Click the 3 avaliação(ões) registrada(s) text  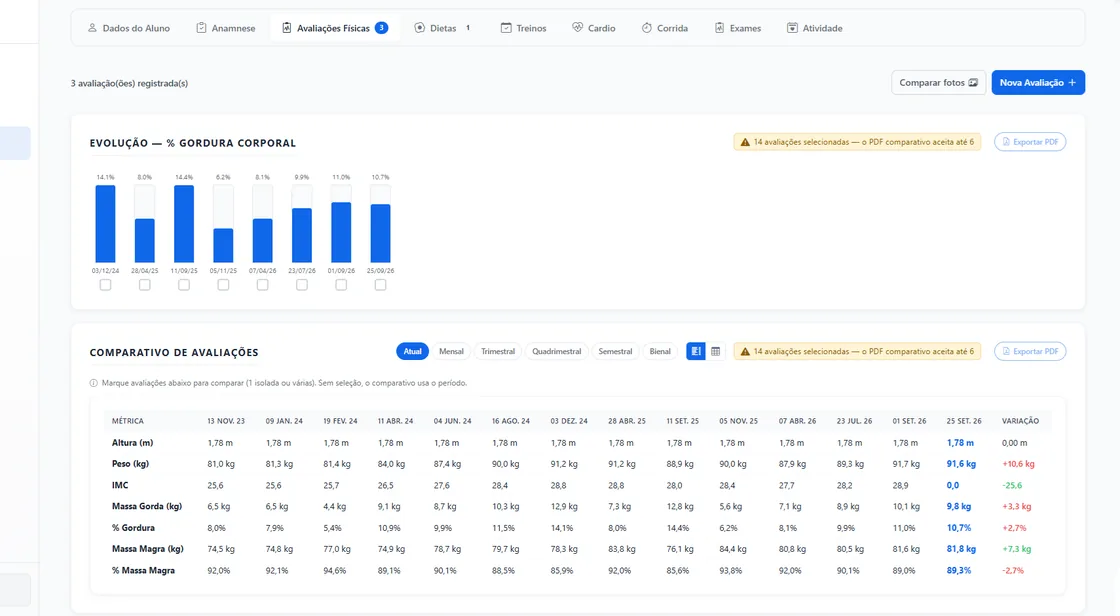129,83
